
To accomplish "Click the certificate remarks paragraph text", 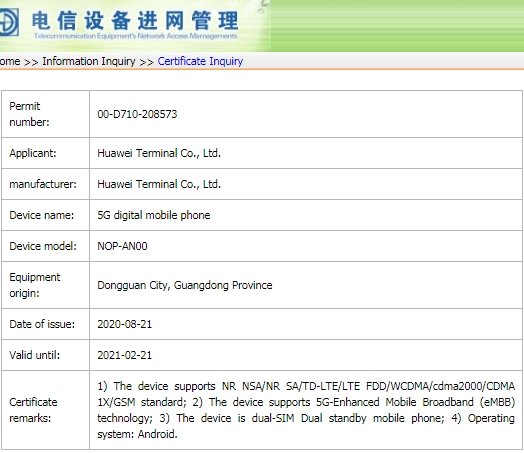I will click(x=306, y=410).
